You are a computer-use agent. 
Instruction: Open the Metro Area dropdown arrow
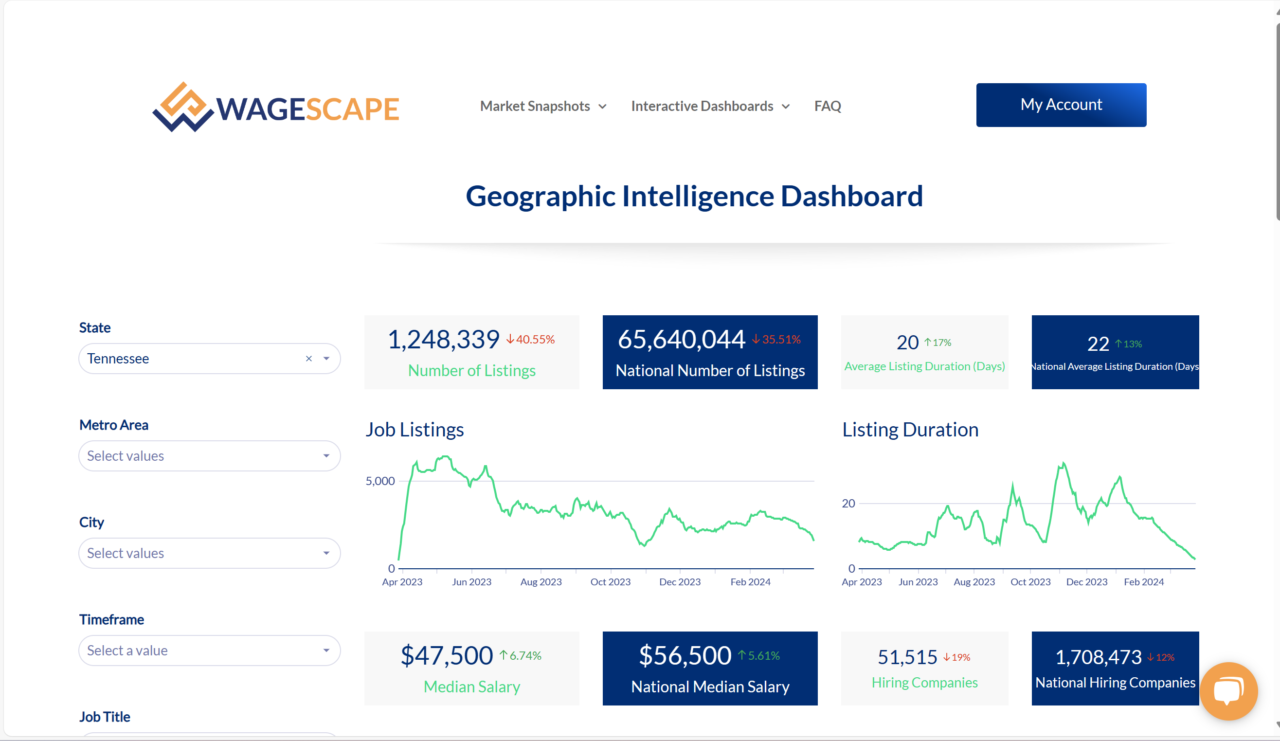coord(325,456)
